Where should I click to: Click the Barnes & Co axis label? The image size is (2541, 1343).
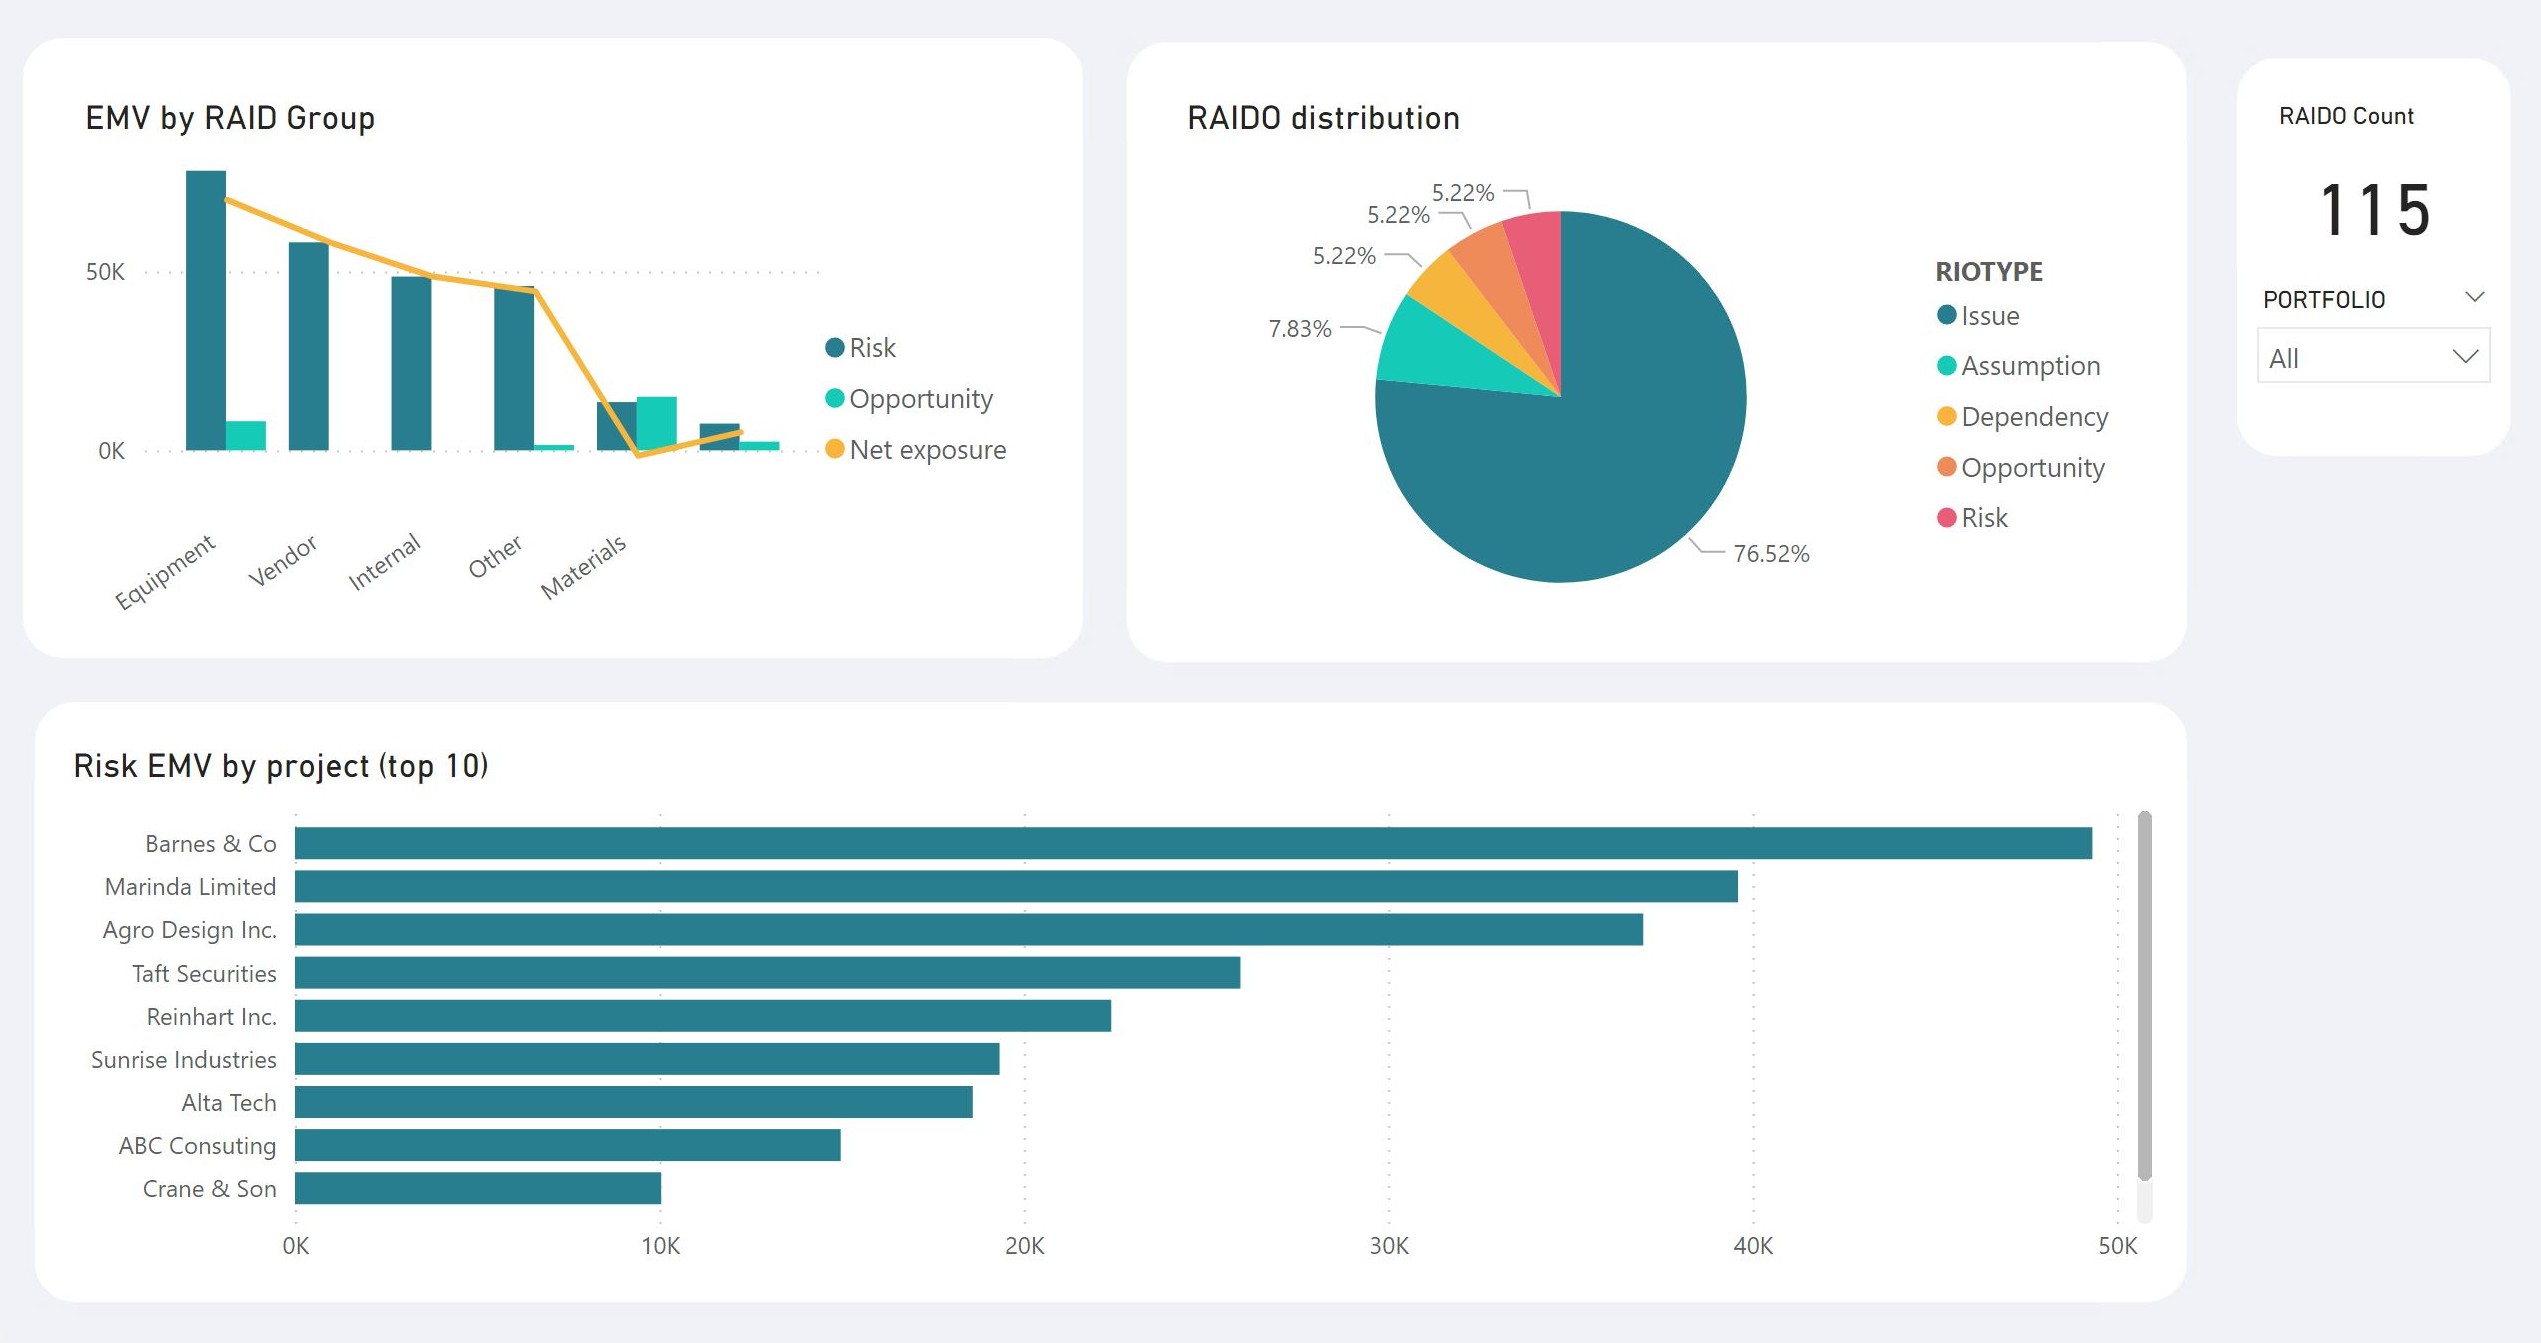point(211,843)
